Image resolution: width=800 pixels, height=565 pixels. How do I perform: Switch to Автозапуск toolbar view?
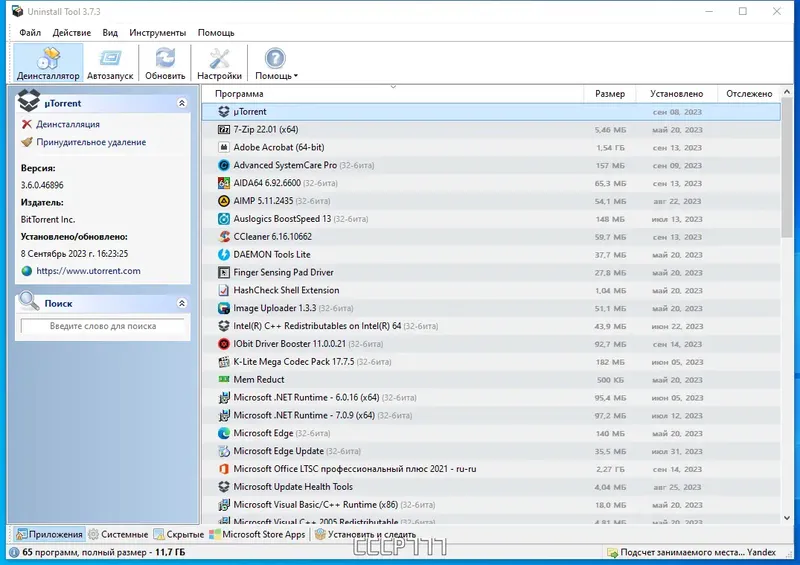[110, 63]
